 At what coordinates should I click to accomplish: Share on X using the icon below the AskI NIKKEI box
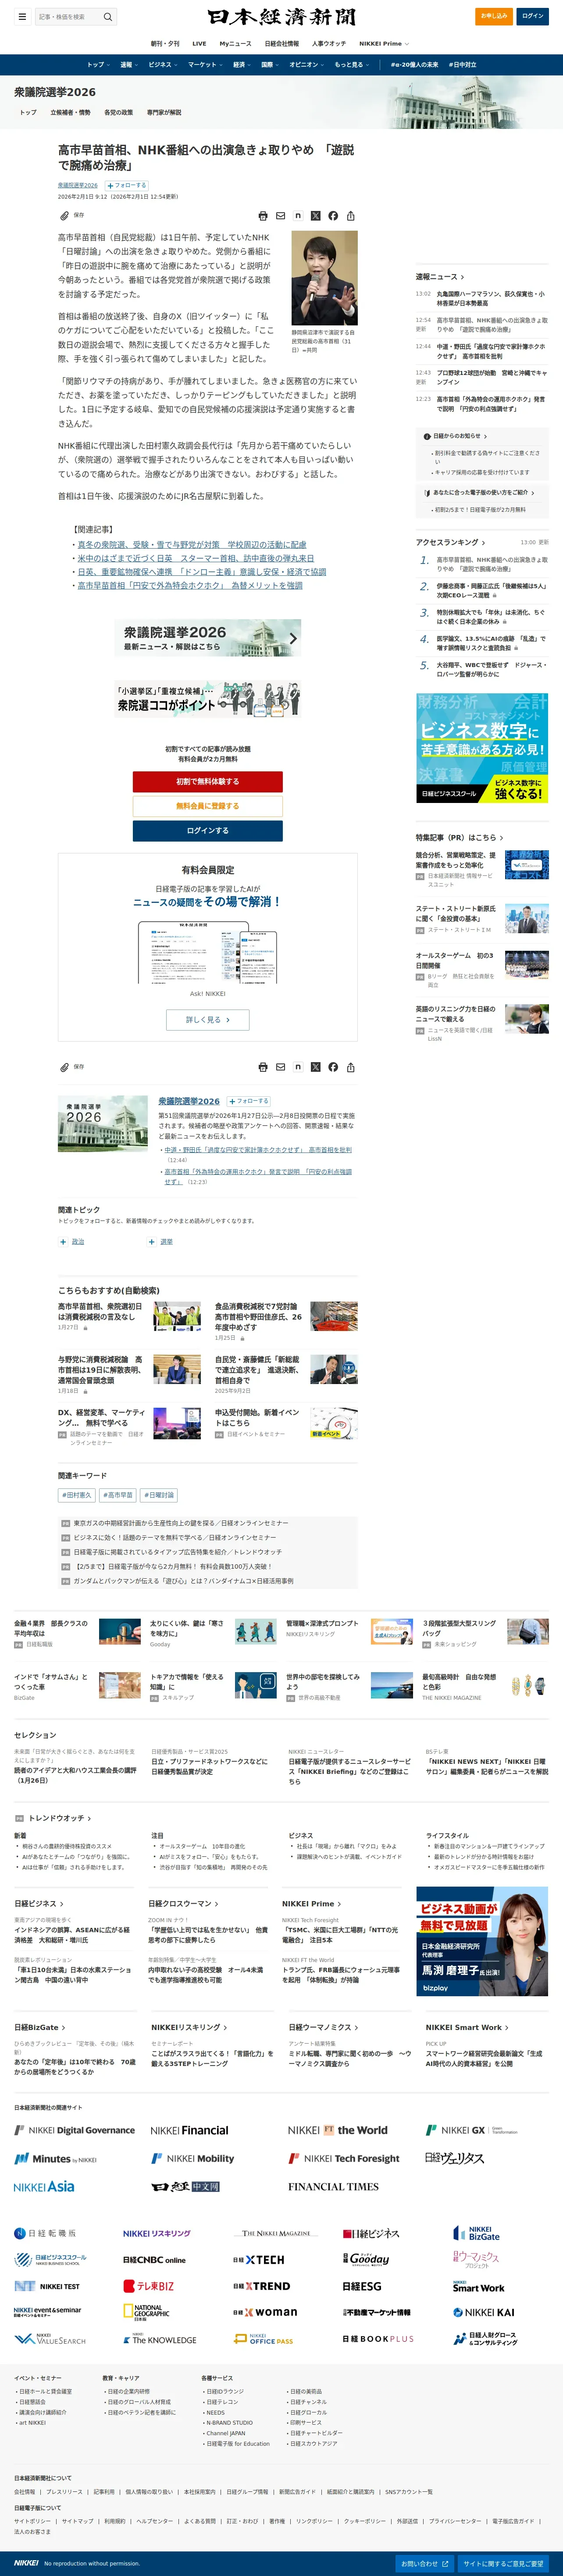(316, 1067)
